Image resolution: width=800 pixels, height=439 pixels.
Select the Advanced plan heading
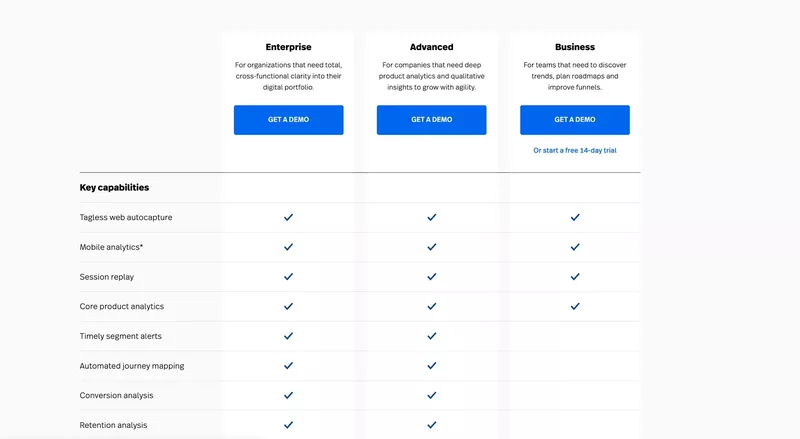click(432, 47)
